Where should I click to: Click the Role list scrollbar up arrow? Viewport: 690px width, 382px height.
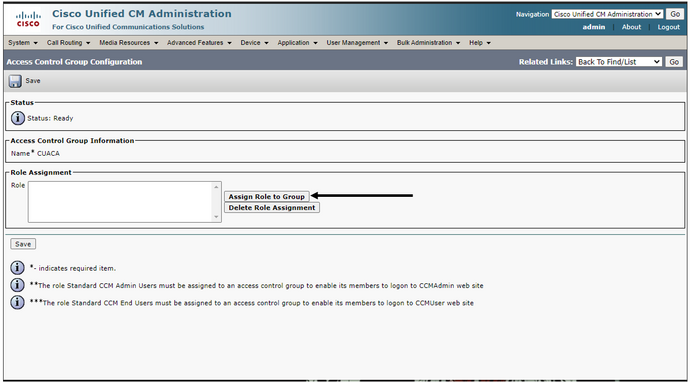point(216,187)
